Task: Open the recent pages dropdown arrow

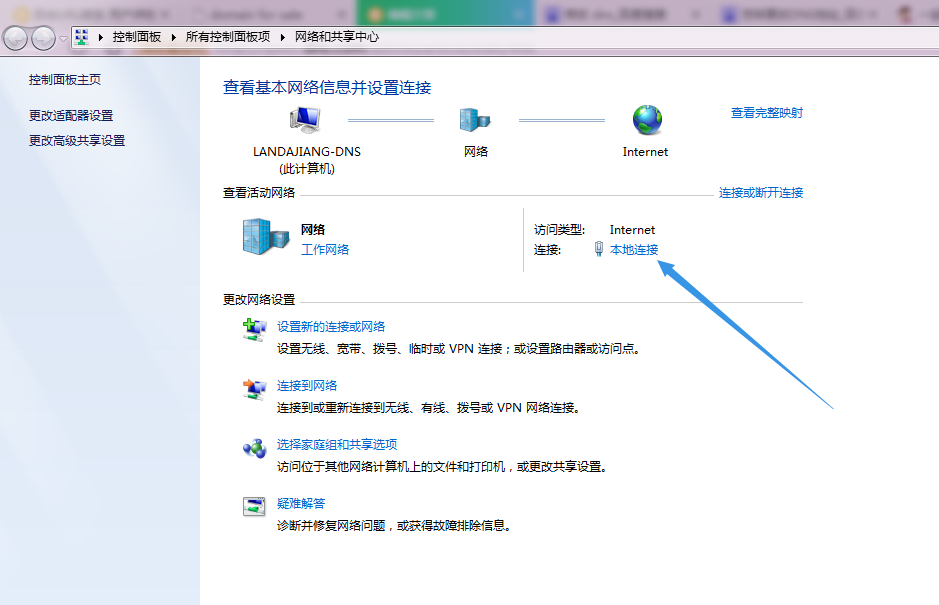Action: (63, 38)
